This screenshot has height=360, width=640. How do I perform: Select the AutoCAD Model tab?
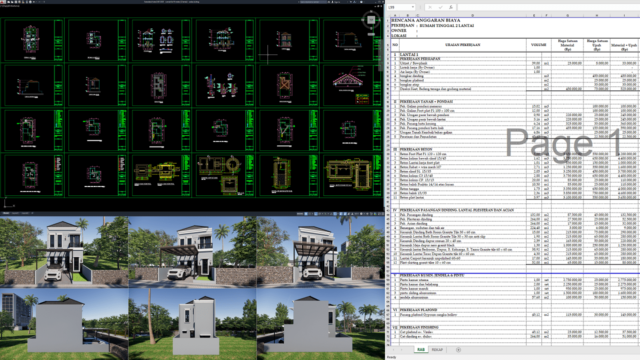tap(6, 213)
